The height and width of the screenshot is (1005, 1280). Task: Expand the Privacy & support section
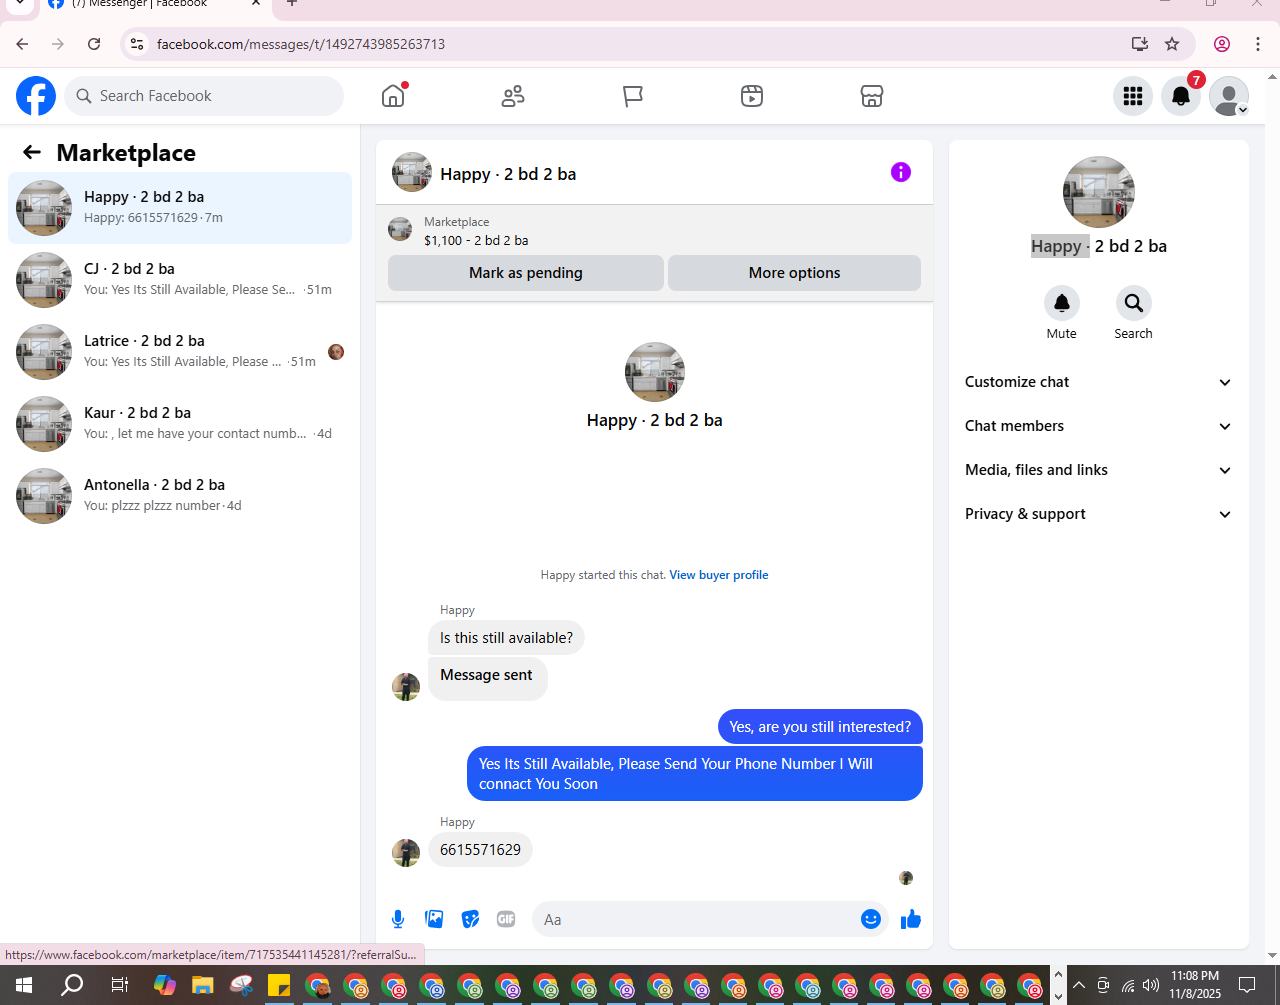click(x=1099, y=514)
